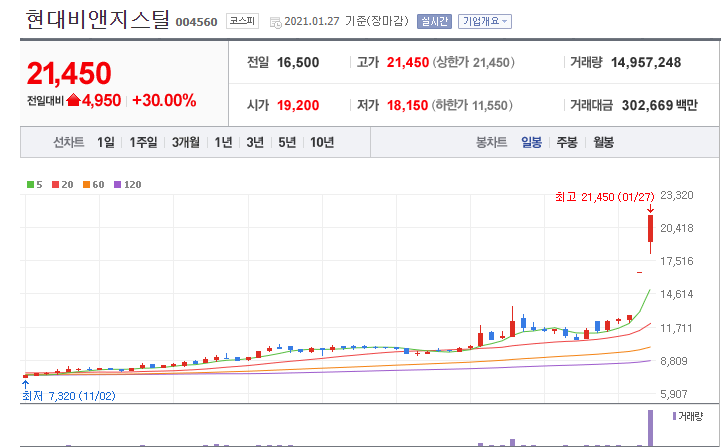Click the tallest purple volume bar

click(651, 428)
